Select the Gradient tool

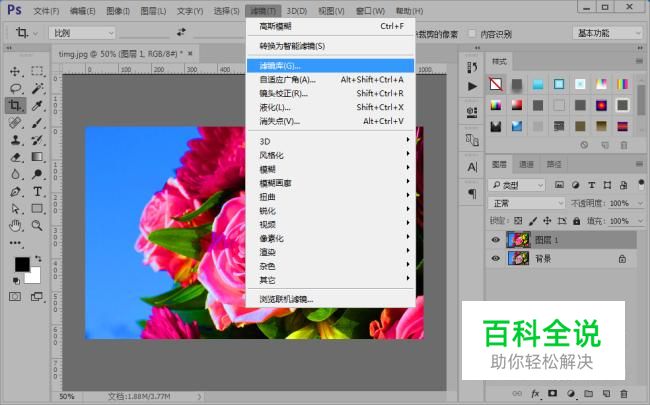(x=37, y=157)
